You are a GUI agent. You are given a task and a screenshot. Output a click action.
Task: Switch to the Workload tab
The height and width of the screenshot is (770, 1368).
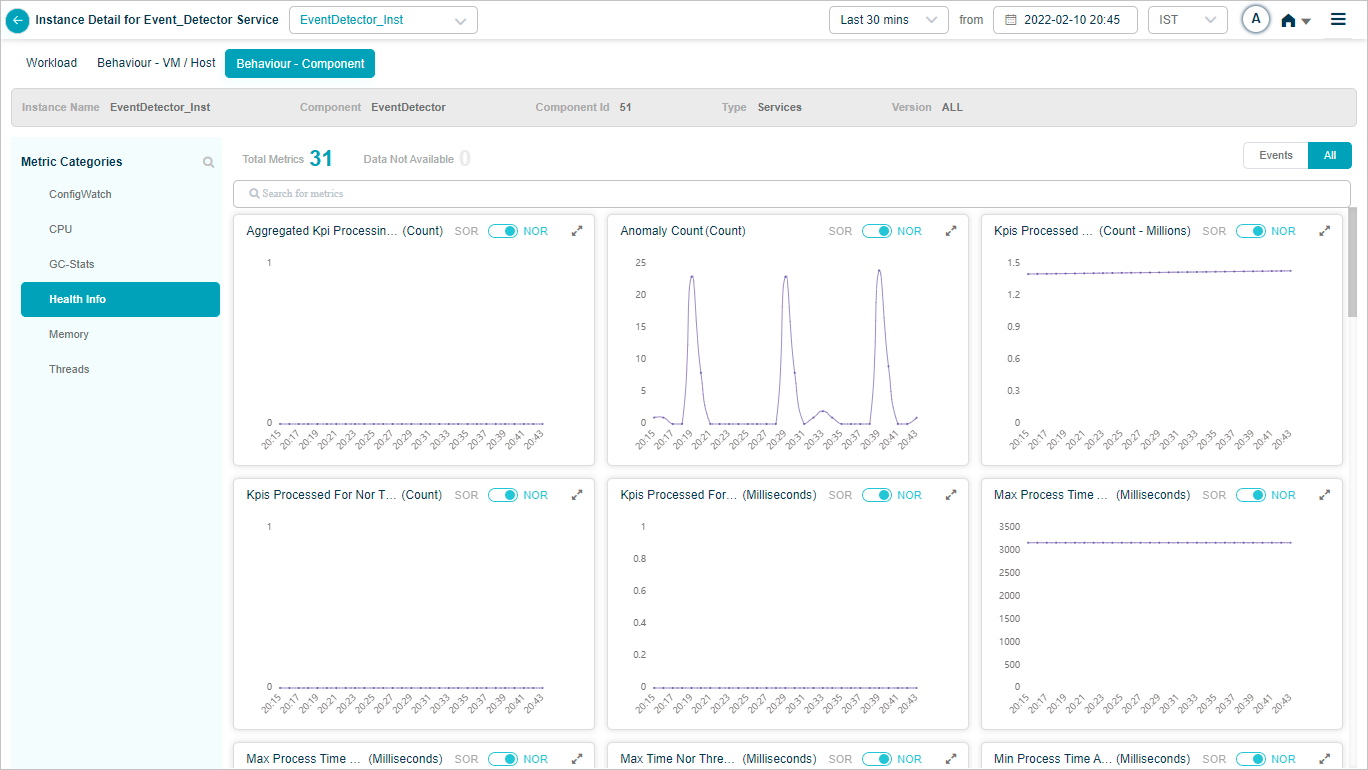tap(51, 63)
